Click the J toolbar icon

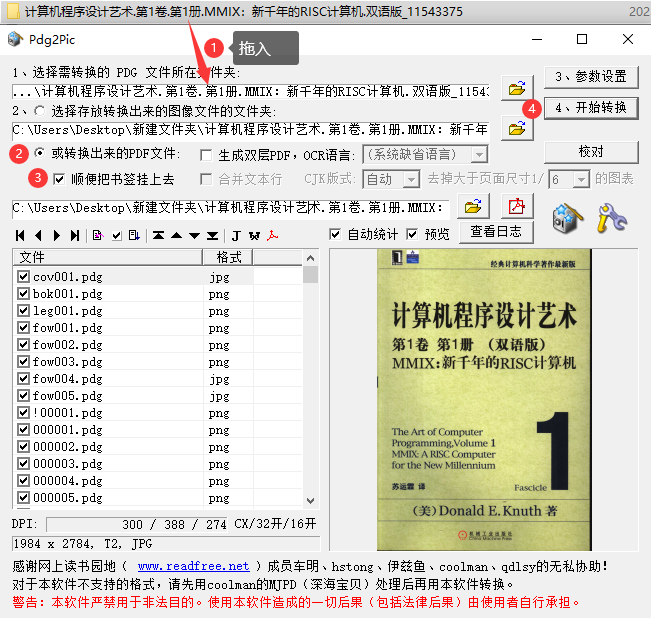(236, 236)
